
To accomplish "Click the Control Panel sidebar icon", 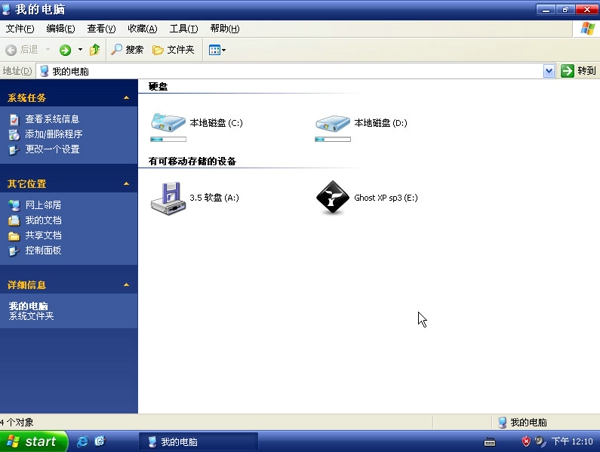I will pos(14,251).
